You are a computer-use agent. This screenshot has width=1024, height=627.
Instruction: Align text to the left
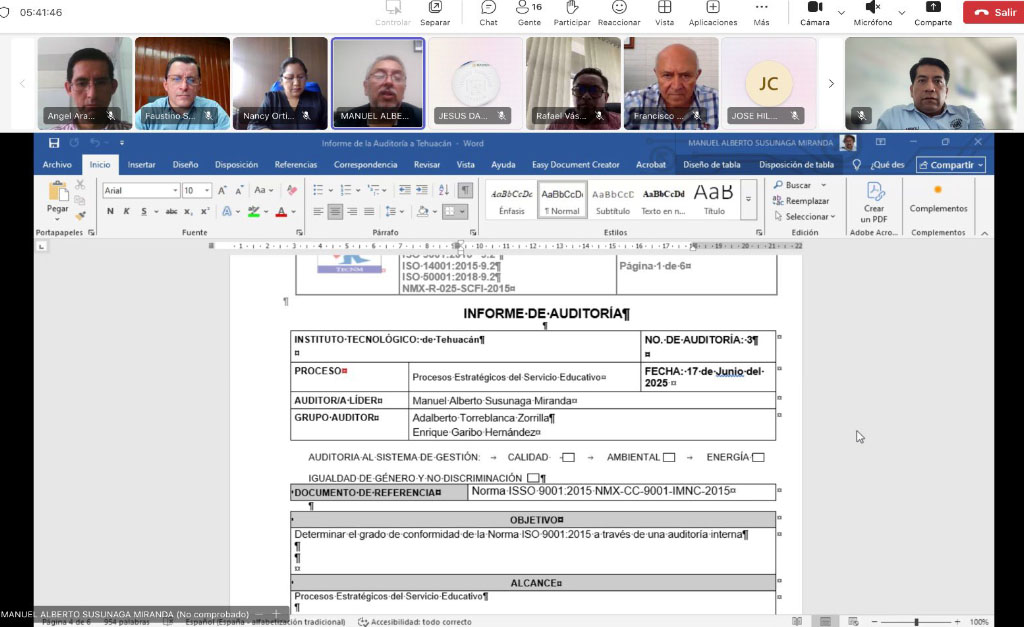(x=318, y=211)
